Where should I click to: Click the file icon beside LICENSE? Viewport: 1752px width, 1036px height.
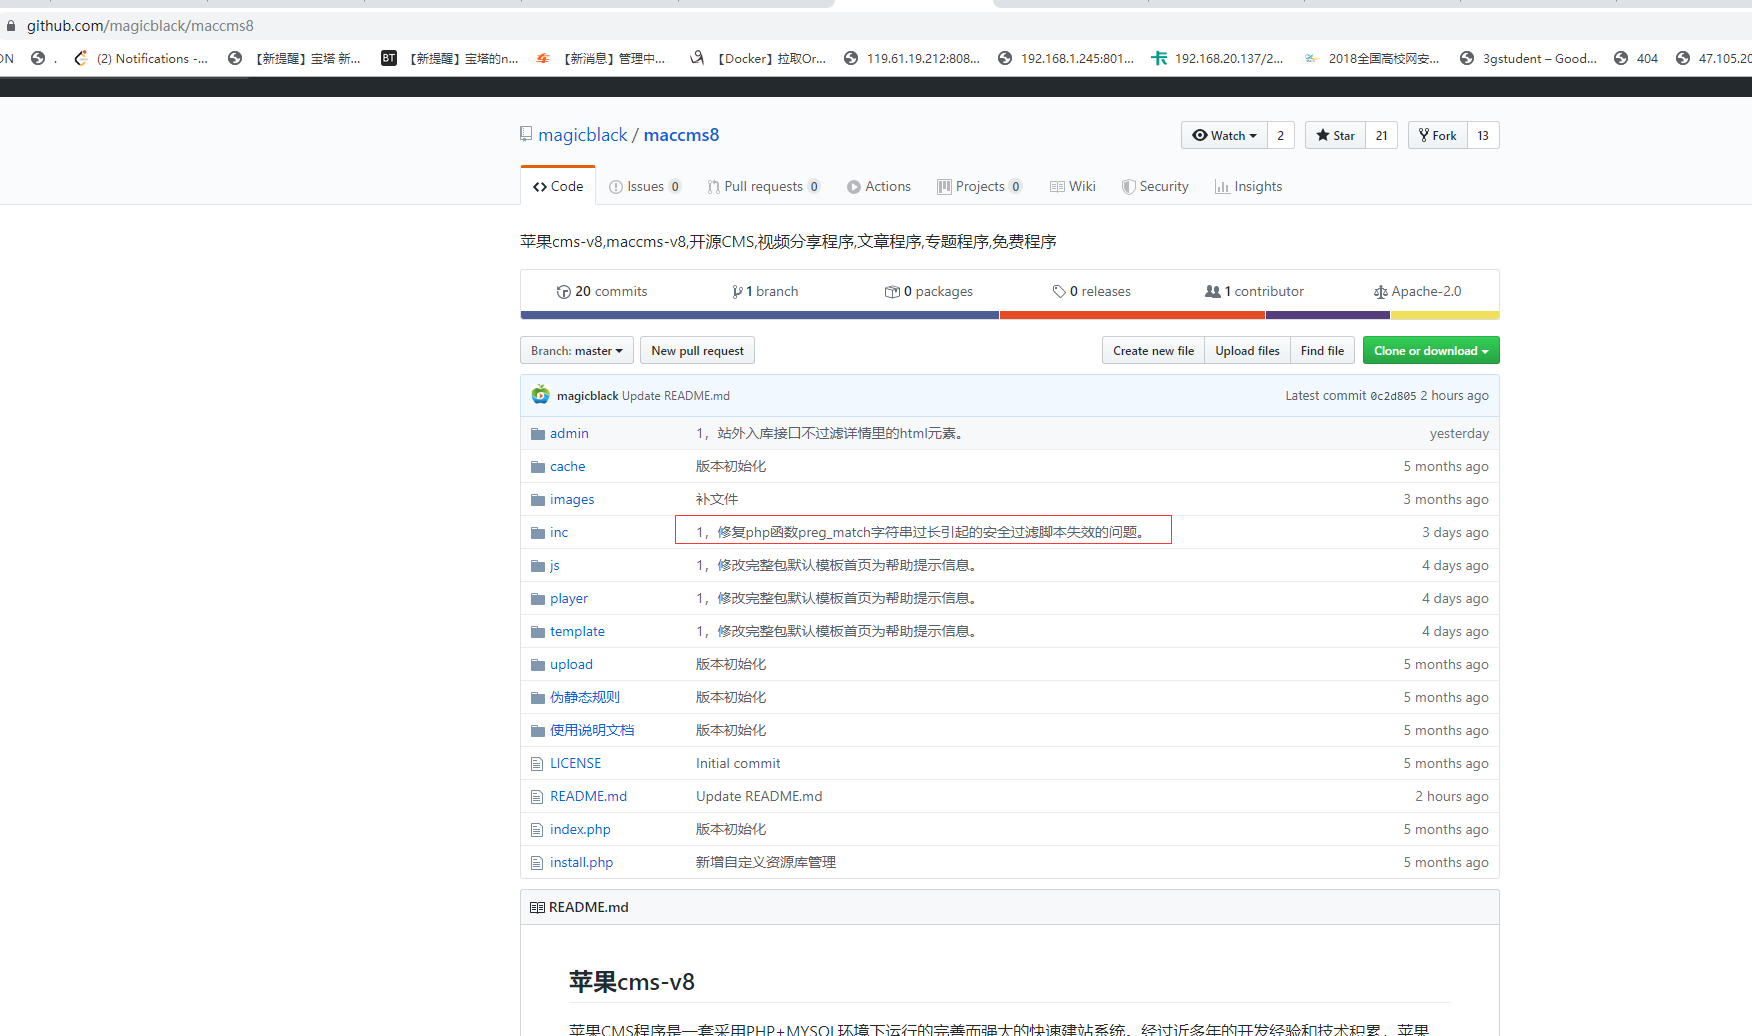537,764
